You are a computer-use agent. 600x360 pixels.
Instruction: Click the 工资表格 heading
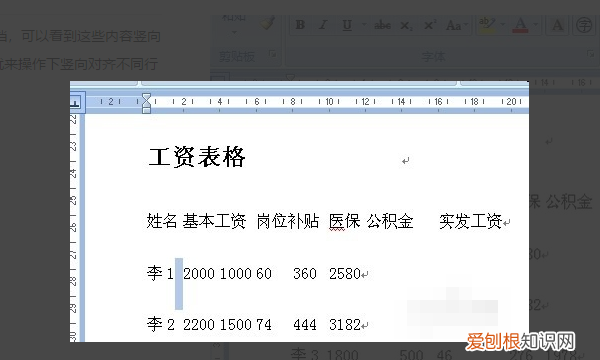(x=197, y=157)
